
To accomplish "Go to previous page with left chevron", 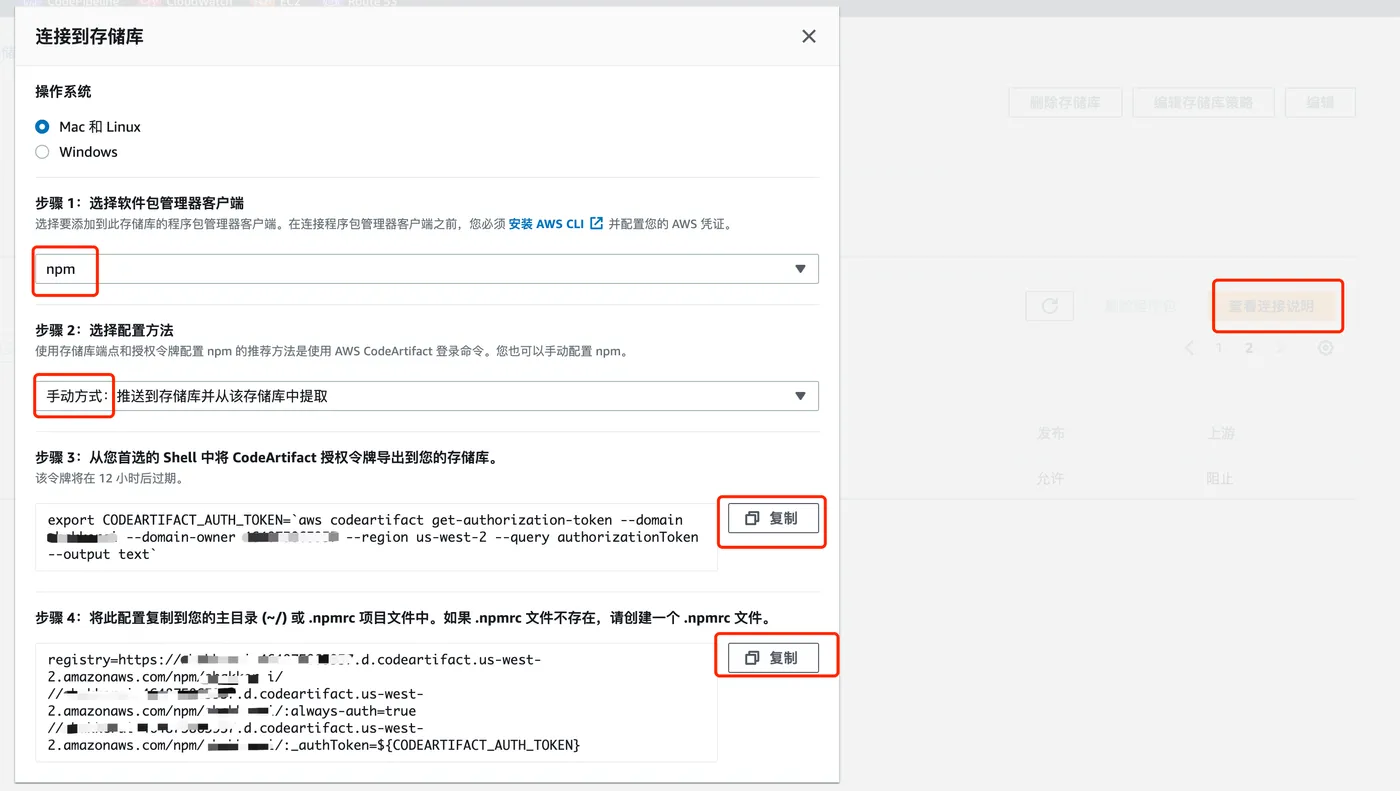I will (1189, 349).
